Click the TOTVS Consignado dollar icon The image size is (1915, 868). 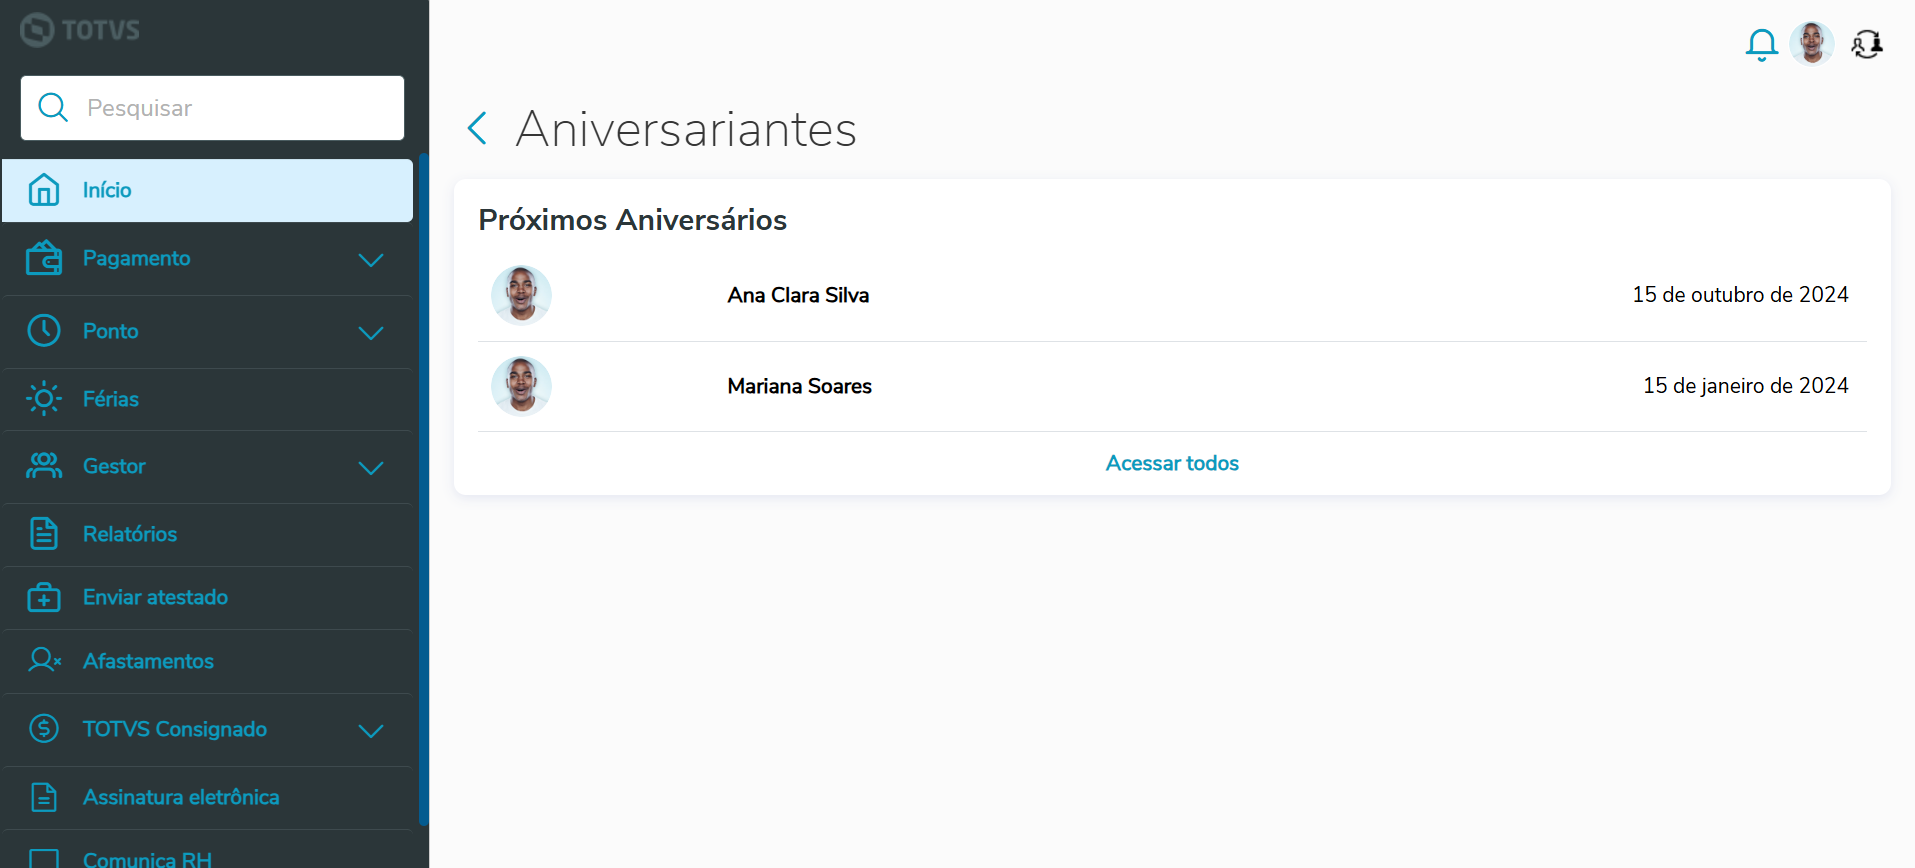pos(44,728)
